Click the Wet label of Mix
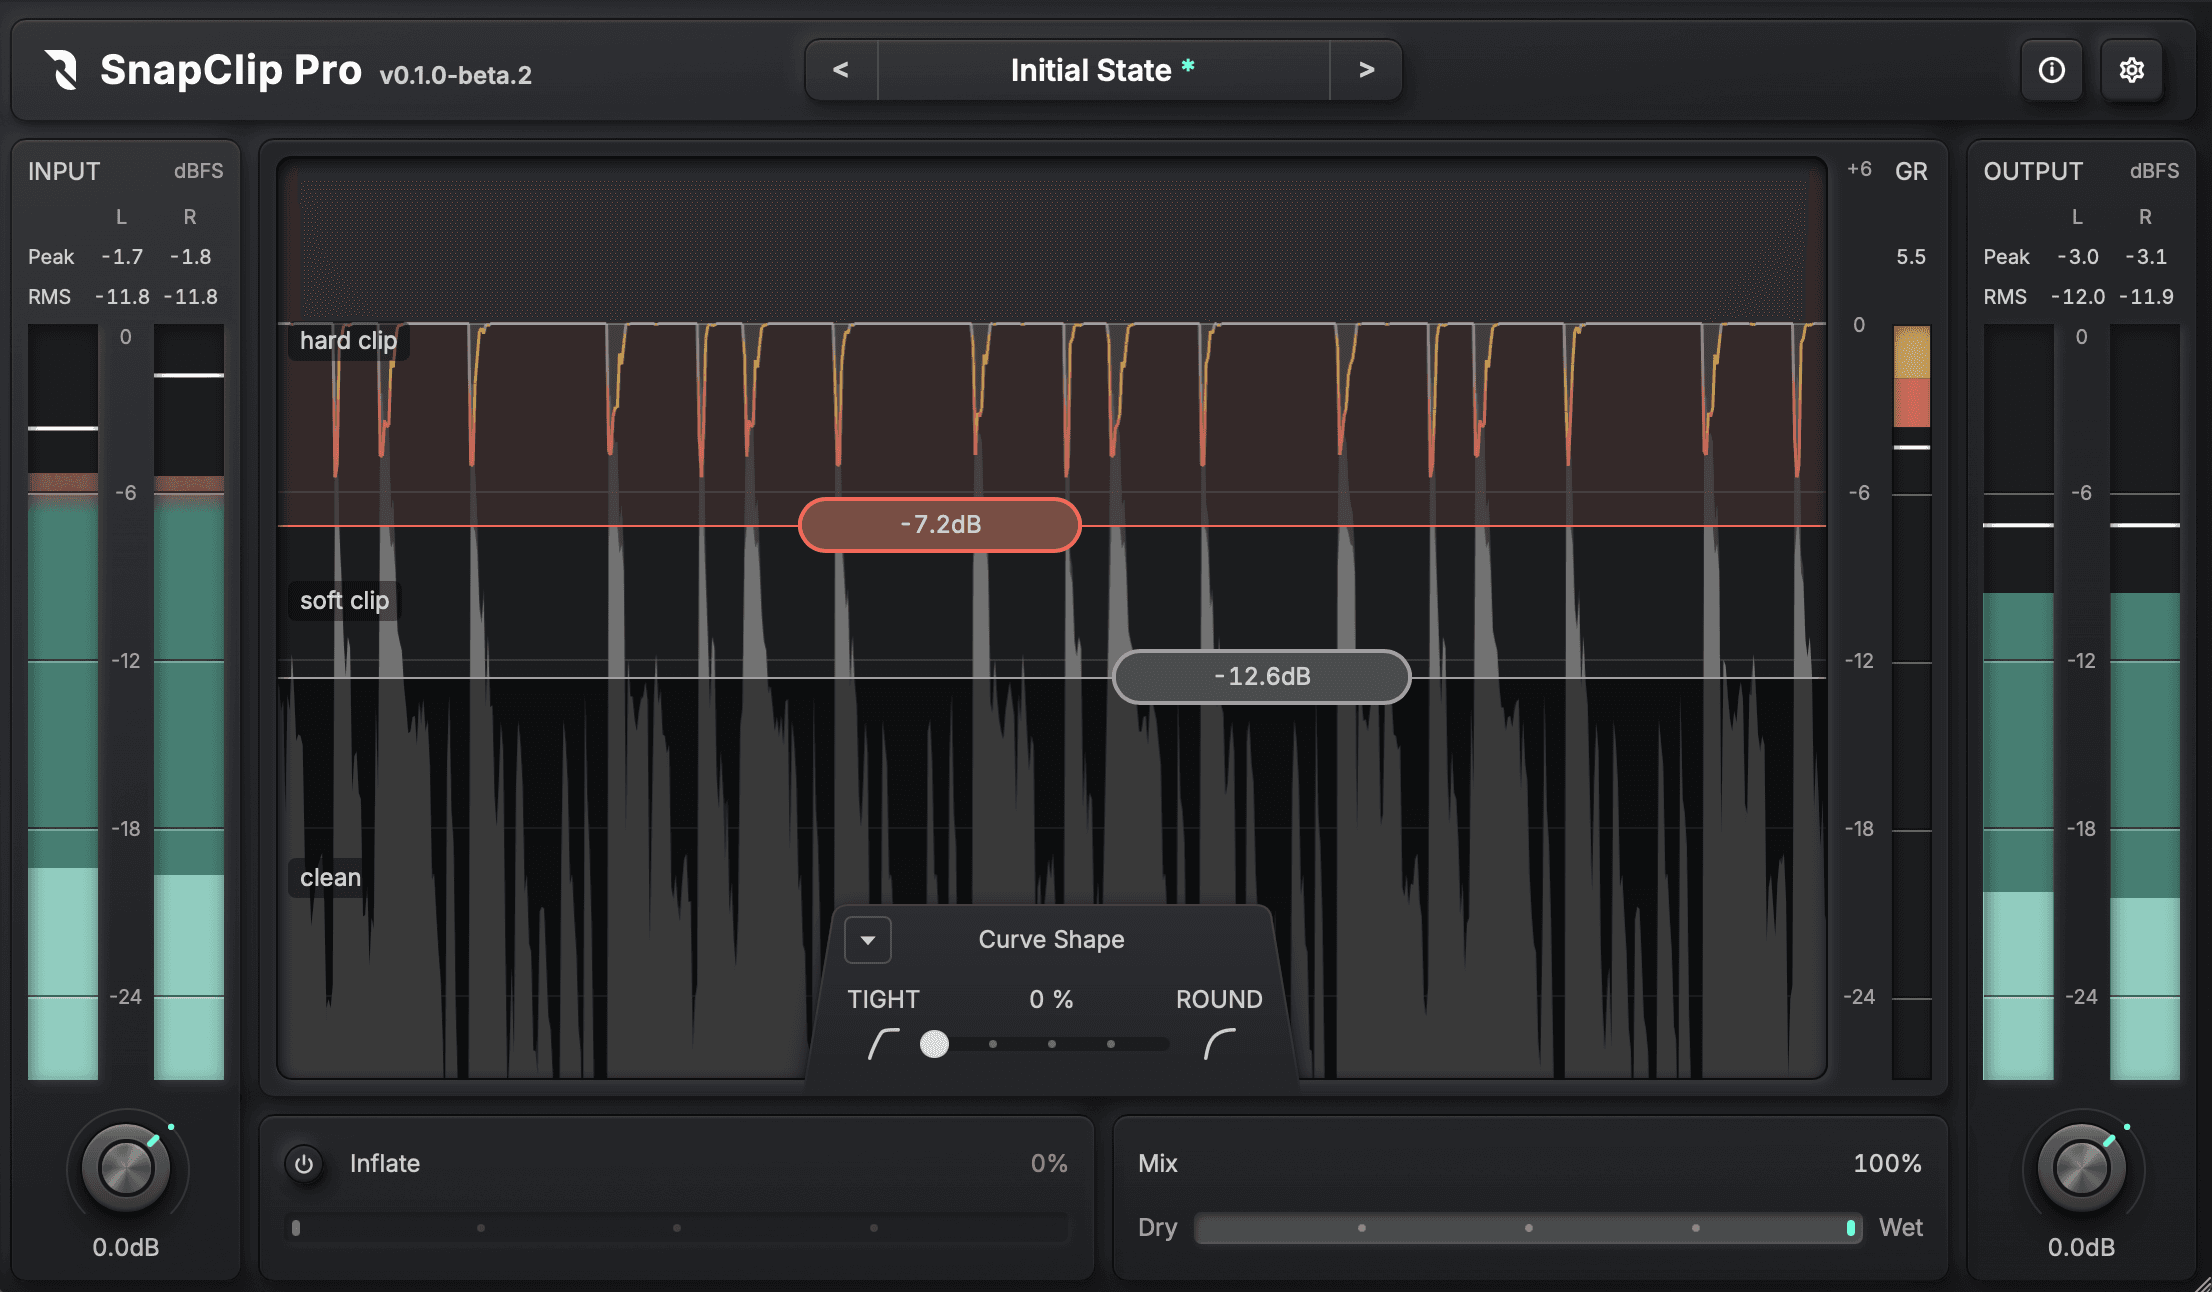This screenshot has height=1292, width=2212. pyautogui.click(x=1900, y=1228)
